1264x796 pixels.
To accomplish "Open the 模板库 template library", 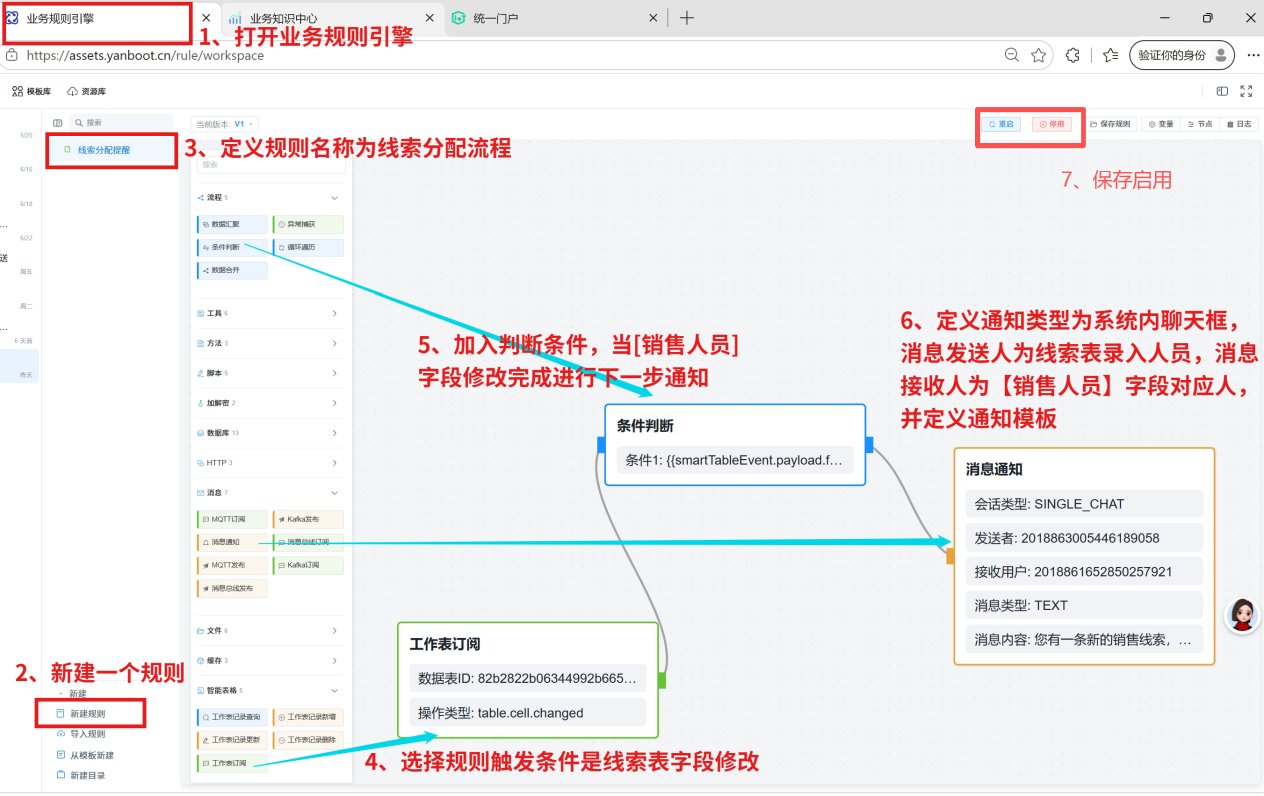I will pos(31,91).
